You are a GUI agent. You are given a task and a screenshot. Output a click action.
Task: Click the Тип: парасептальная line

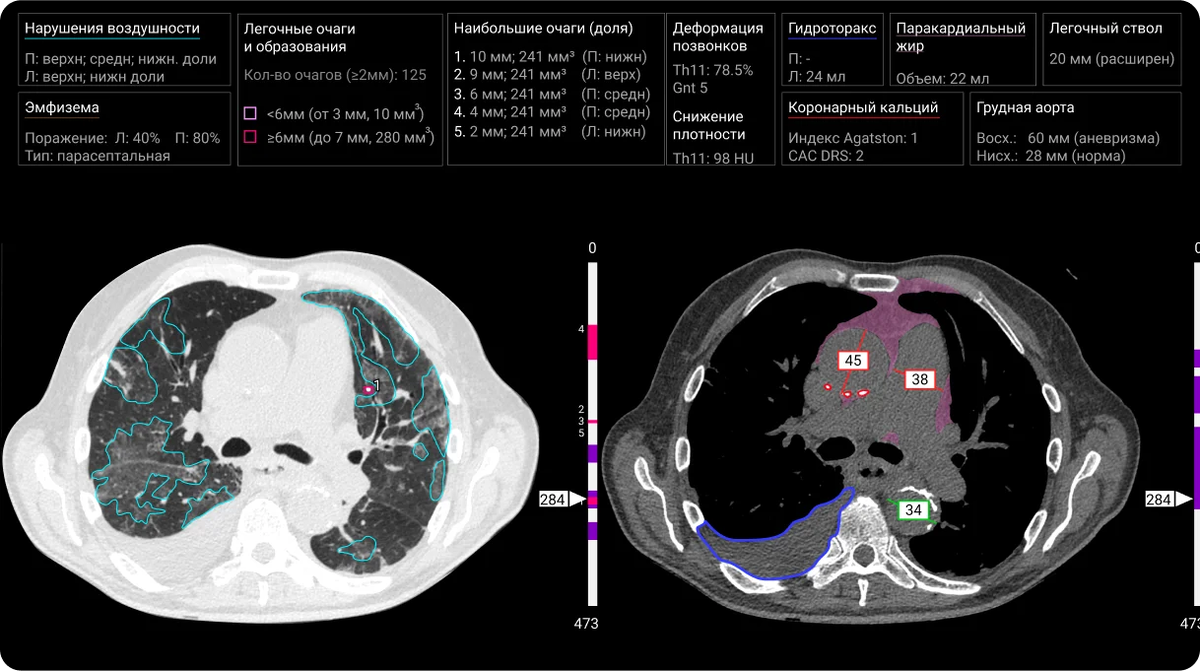(97, 156)
